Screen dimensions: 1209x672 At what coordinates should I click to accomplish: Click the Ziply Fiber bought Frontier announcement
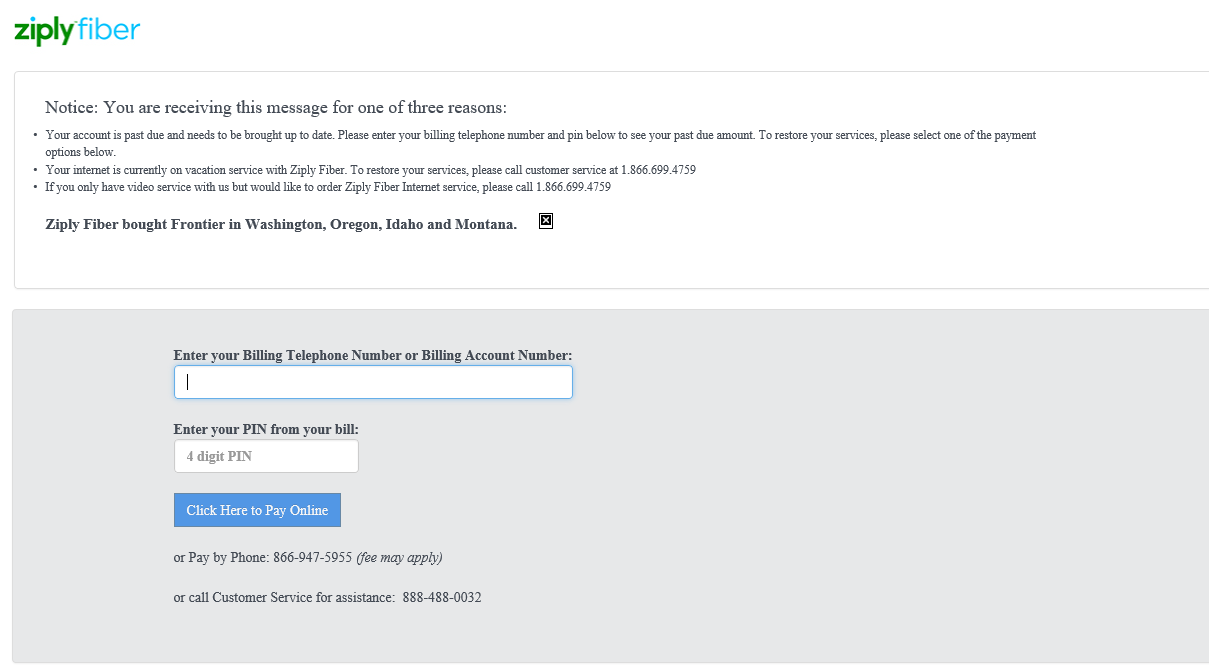point(281,225)
